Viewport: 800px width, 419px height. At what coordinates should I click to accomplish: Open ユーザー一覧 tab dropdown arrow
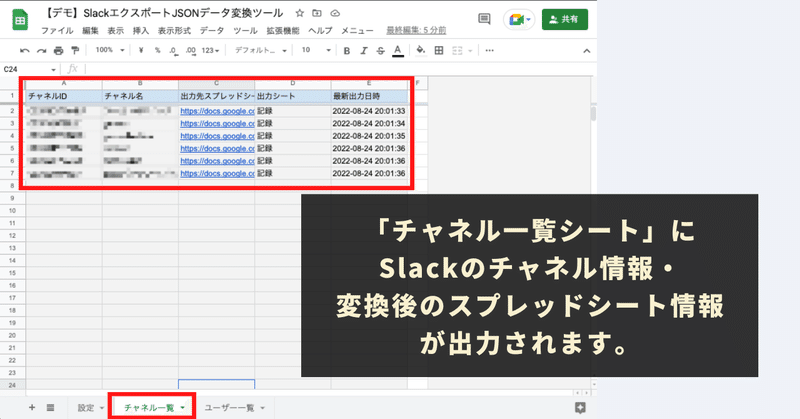coord(263,408)
